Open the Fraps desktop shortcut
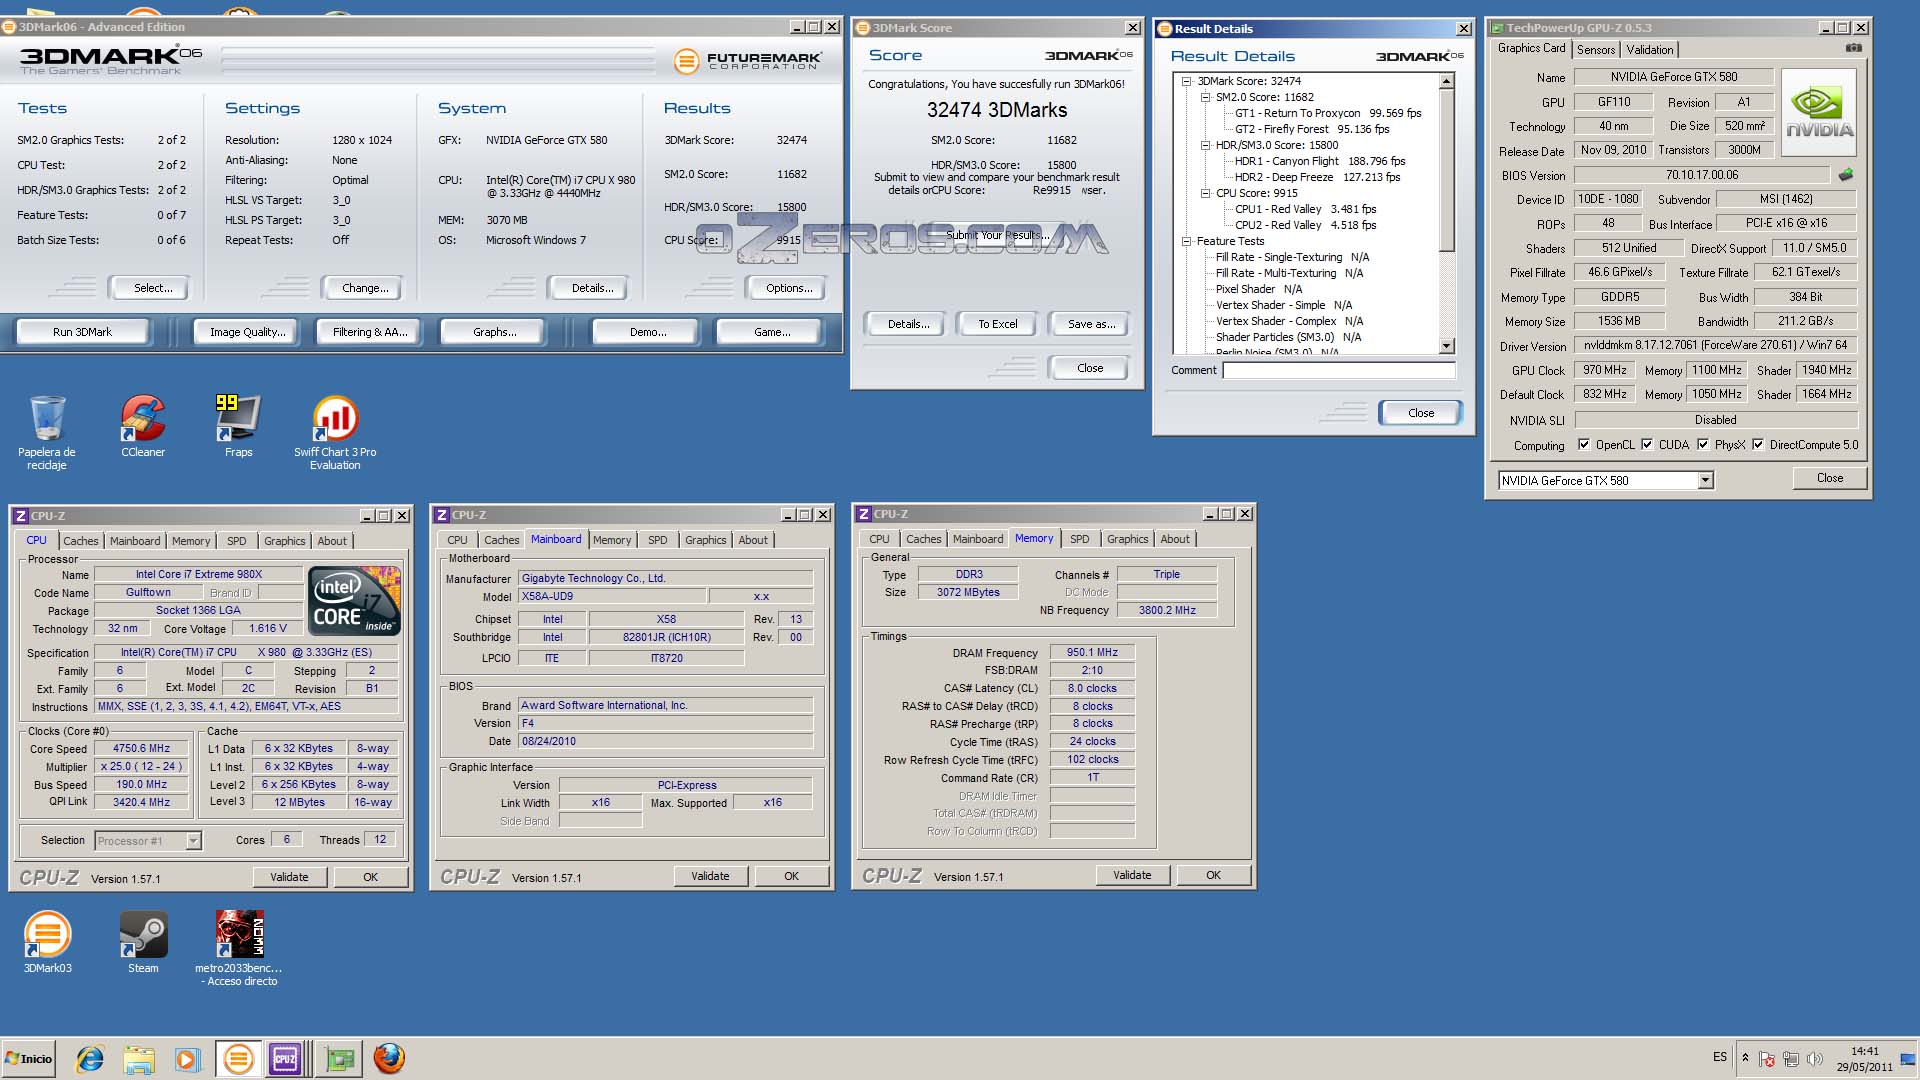 point(238,426)
